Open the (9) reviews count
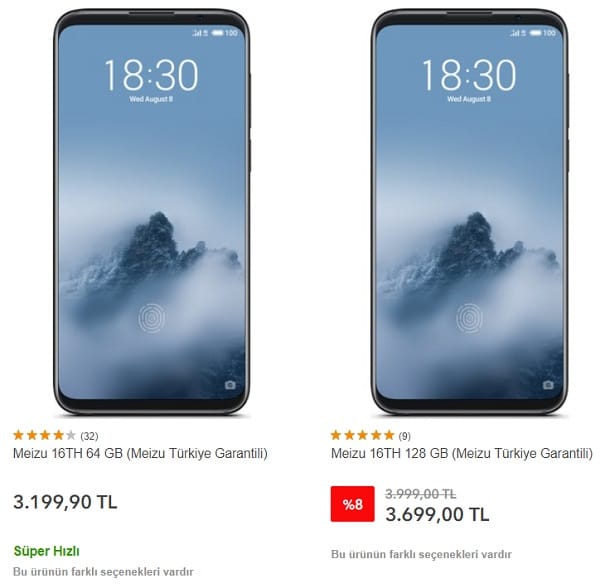Screen dimensions: 600x588 (404, 436)
